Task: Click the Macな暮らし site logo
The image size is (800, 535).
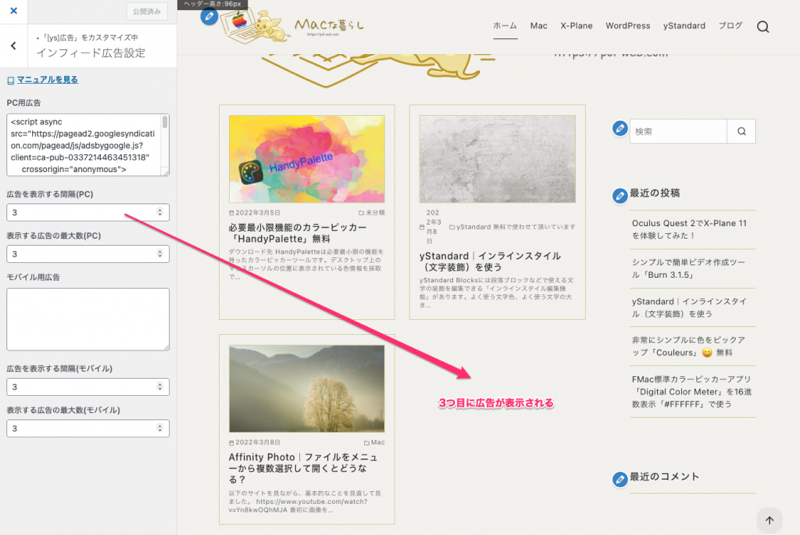Action: [x=292, y=26]
